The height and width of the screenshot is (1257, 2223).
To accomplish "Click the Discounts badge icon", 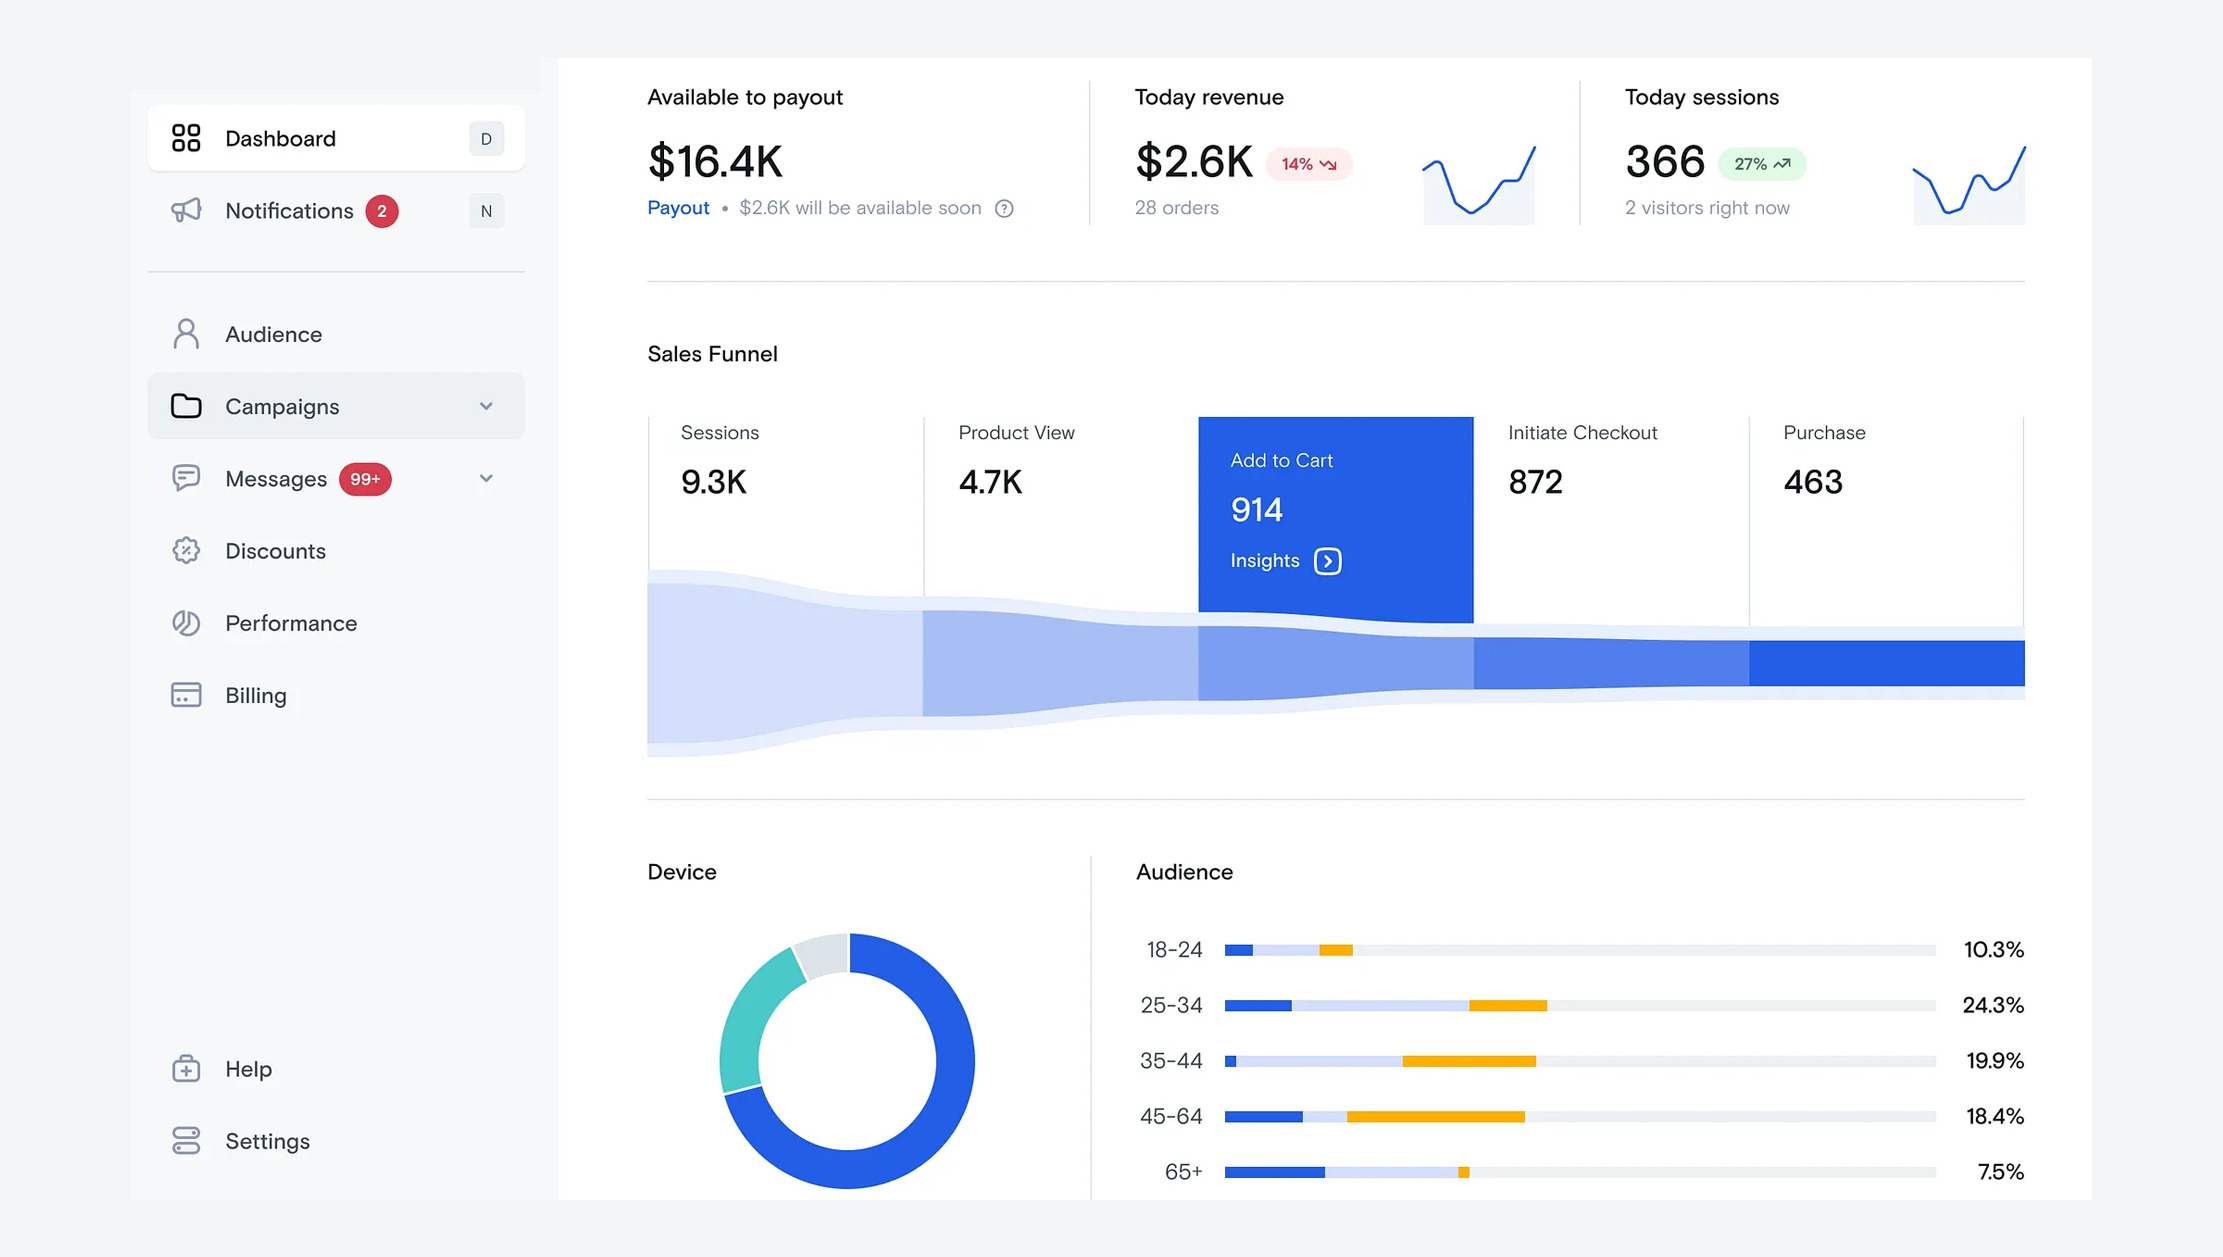I will (x=187, y=550).
